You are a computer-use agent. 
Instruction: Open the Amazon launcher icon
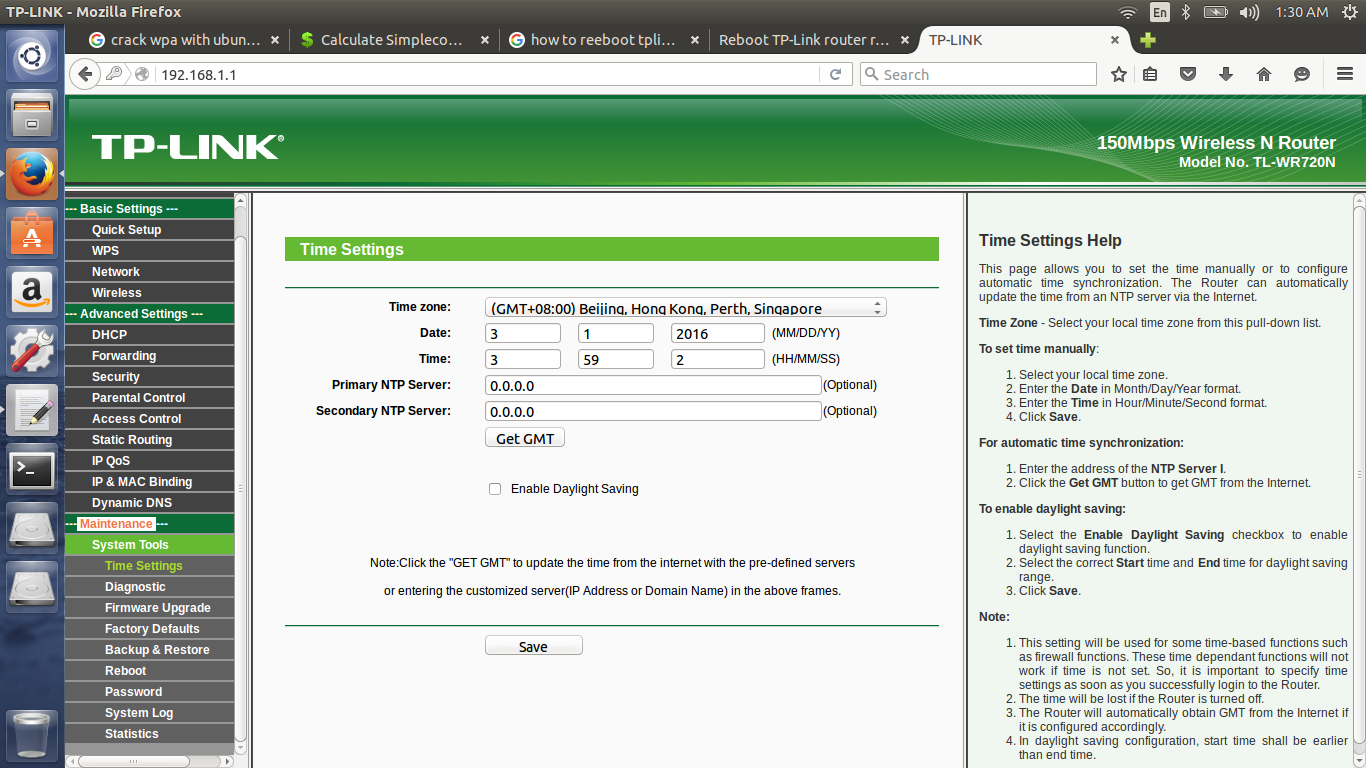33,292
